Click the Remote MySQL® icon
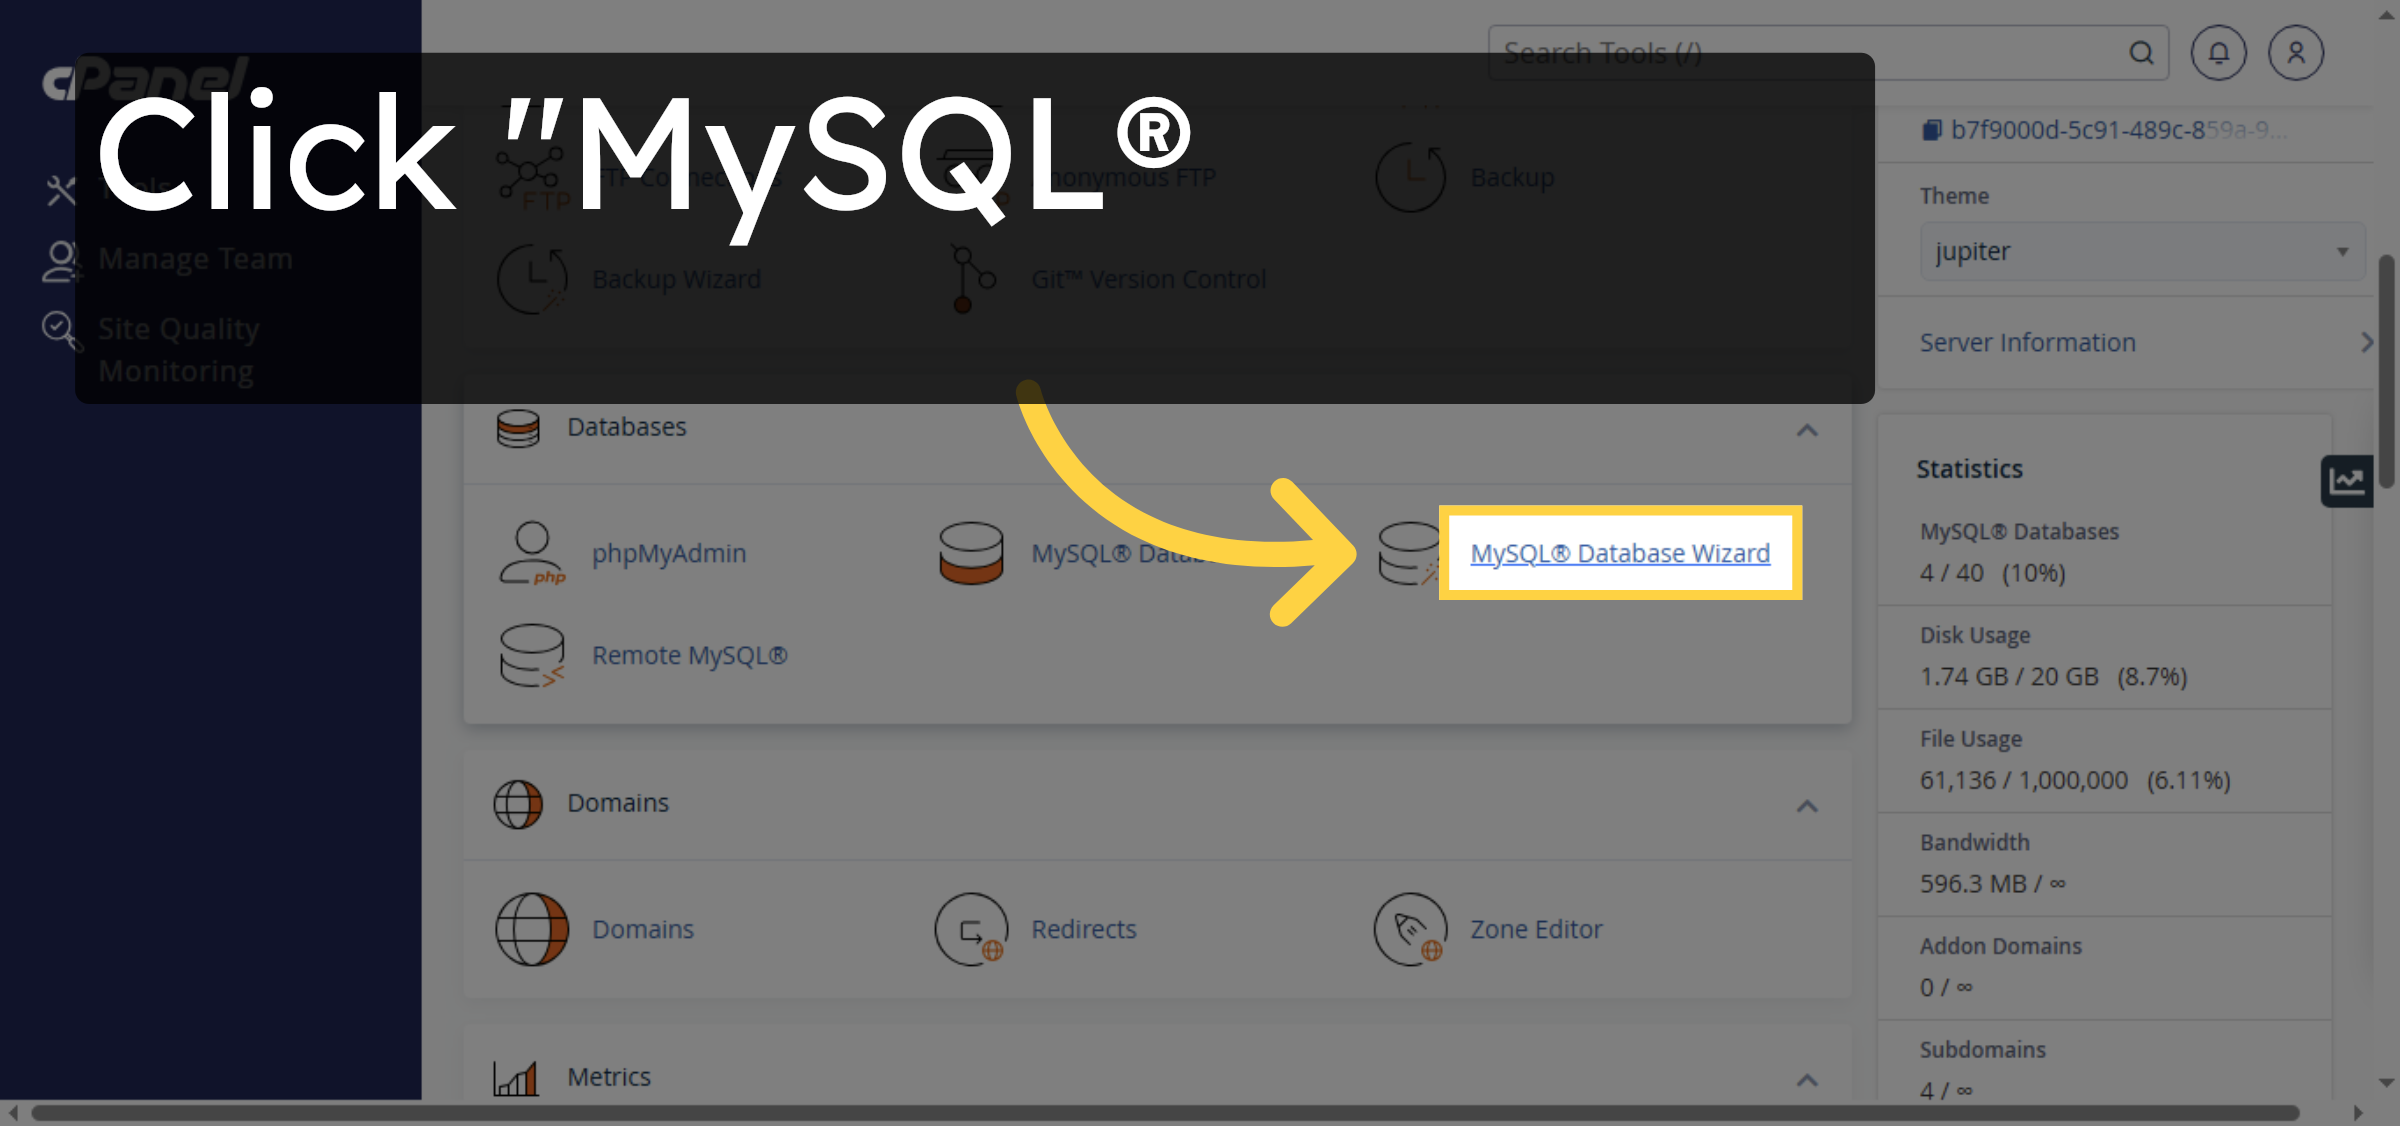The width and height of the screenshot is (2400, 1126). (x=531, y=655)
